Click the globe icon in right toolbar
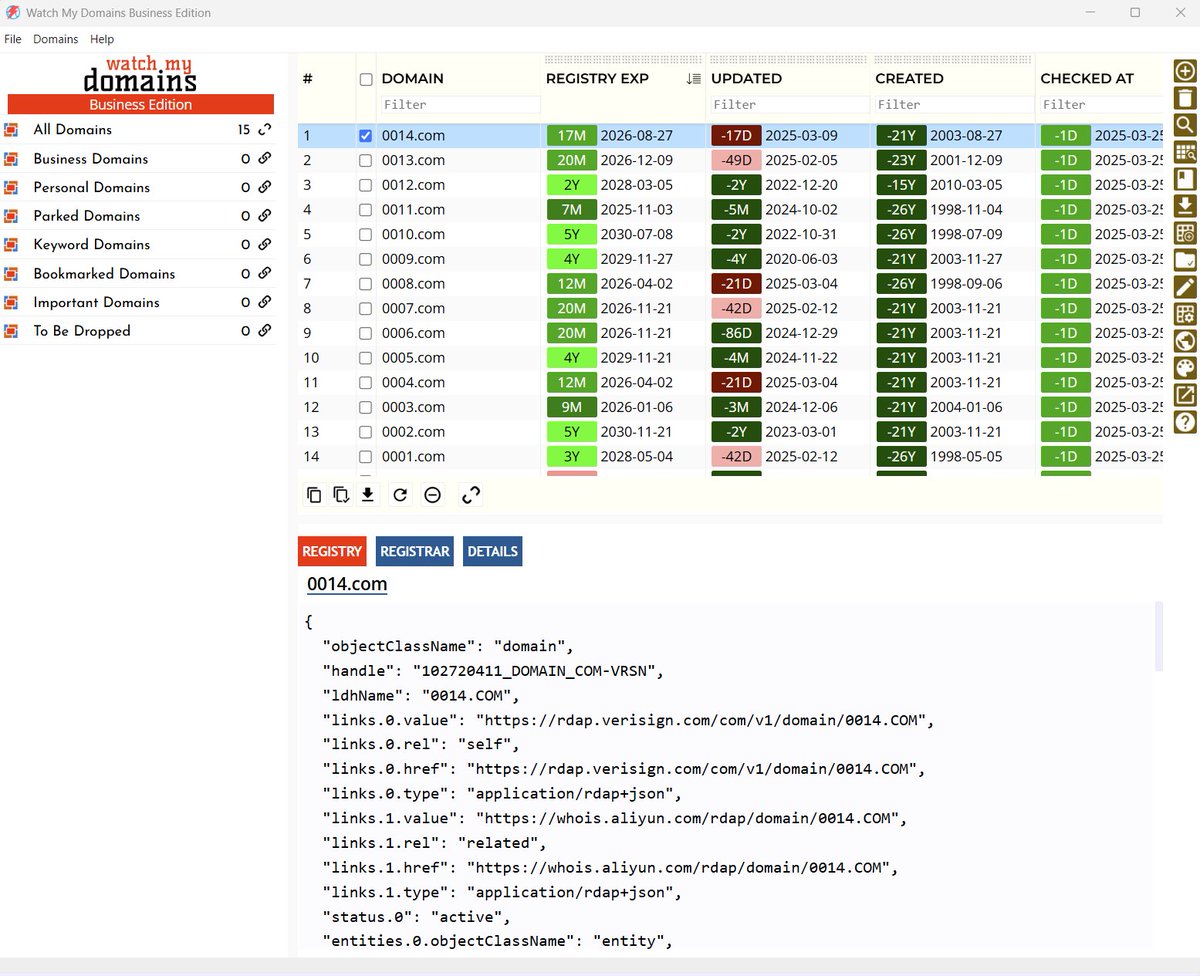The width and height of the screenshot is (1200, 976). [1185, 341]
